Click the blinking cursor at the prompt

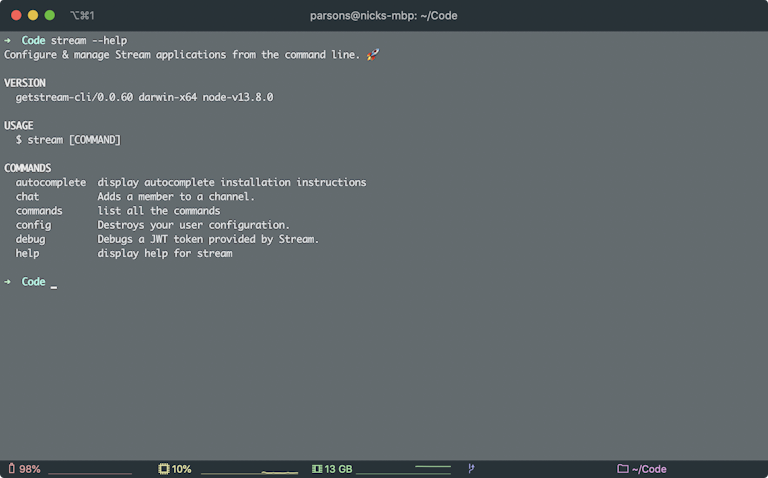(x=54, y=283)
